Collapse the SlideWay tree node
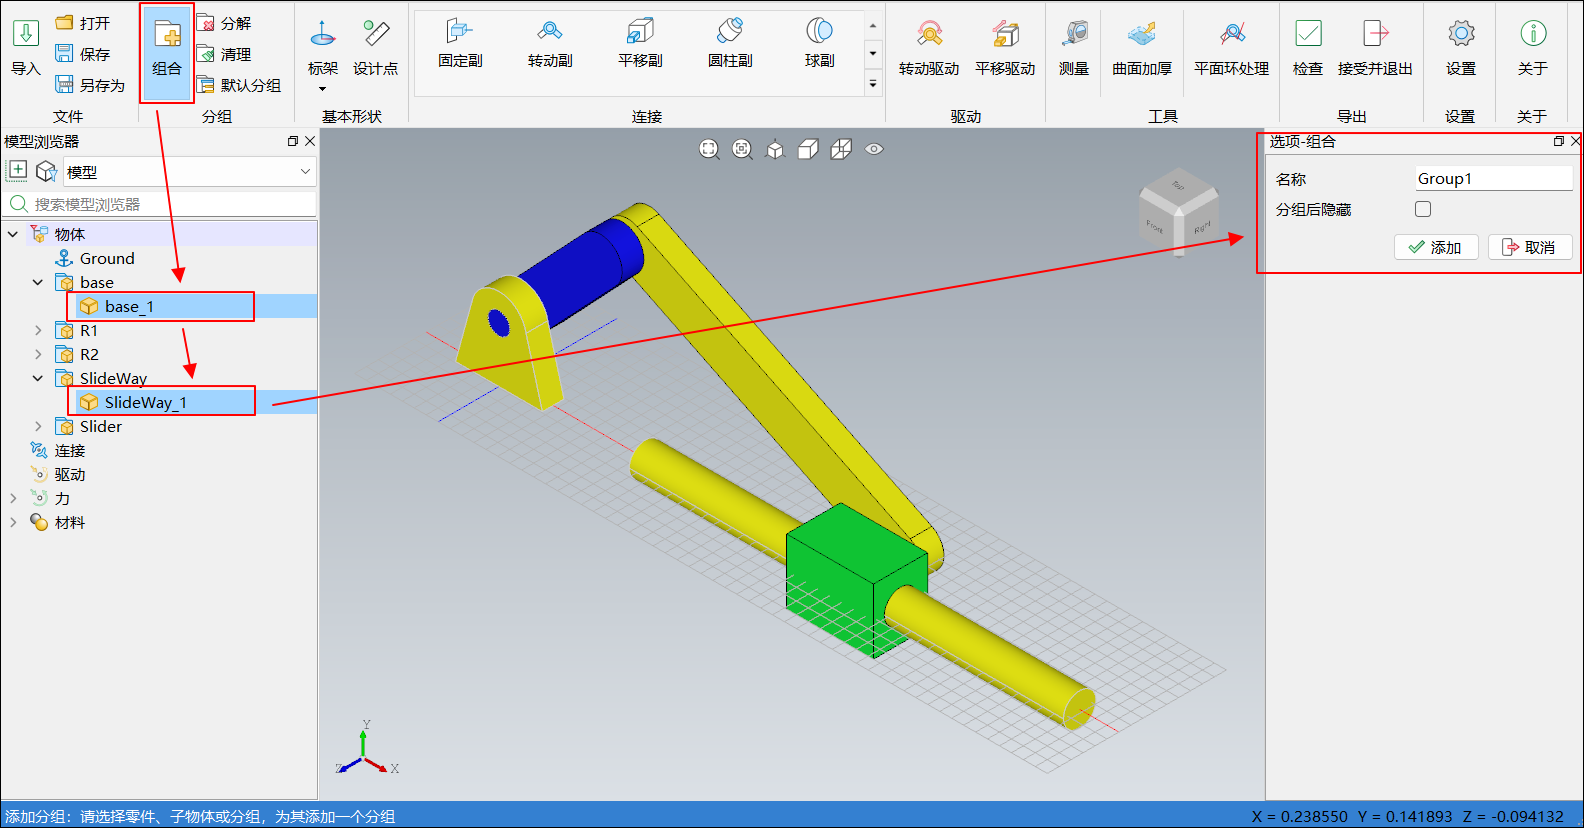The height and width of the screenshot is (828, 1584). coord(38,378)
